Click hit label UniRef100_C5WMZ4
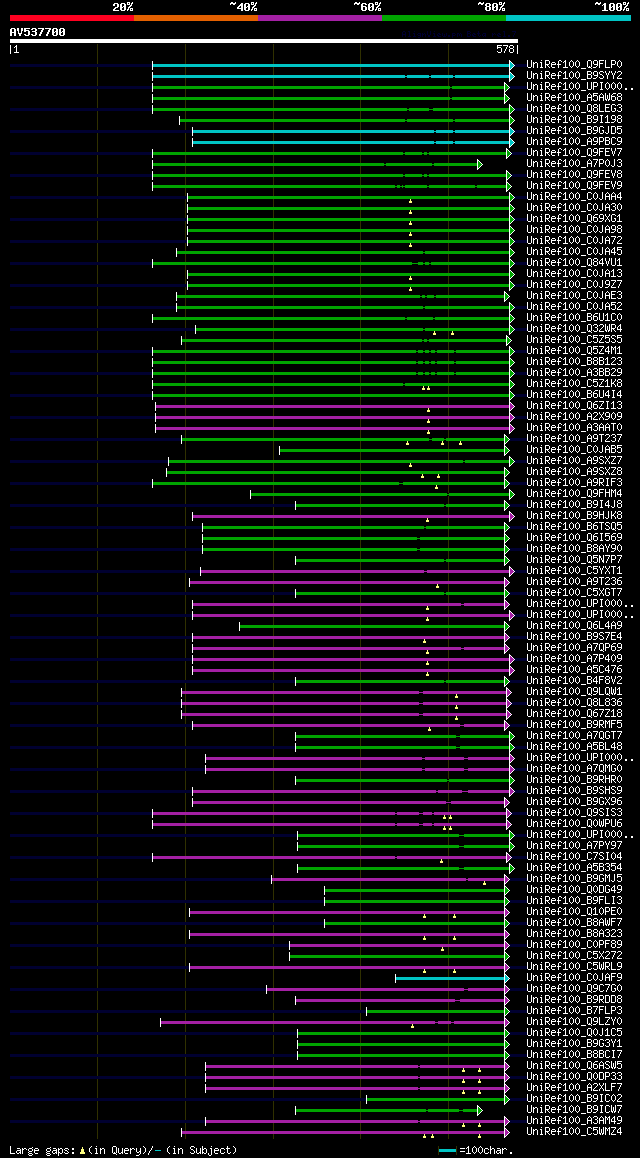This screenshot has width=640, height=1158. click(574, 1132)
